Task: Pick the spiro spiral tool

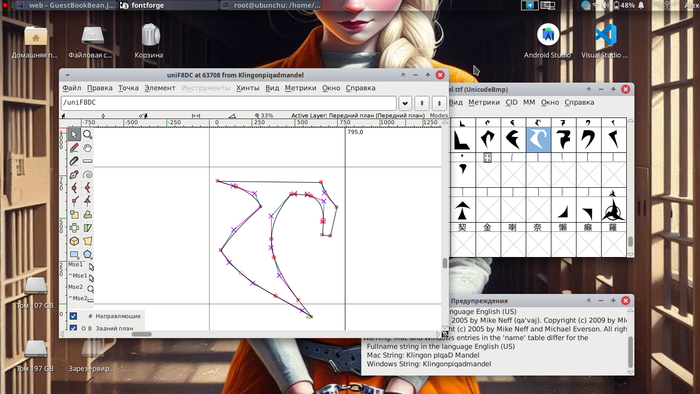Action: tap(88, 174)
